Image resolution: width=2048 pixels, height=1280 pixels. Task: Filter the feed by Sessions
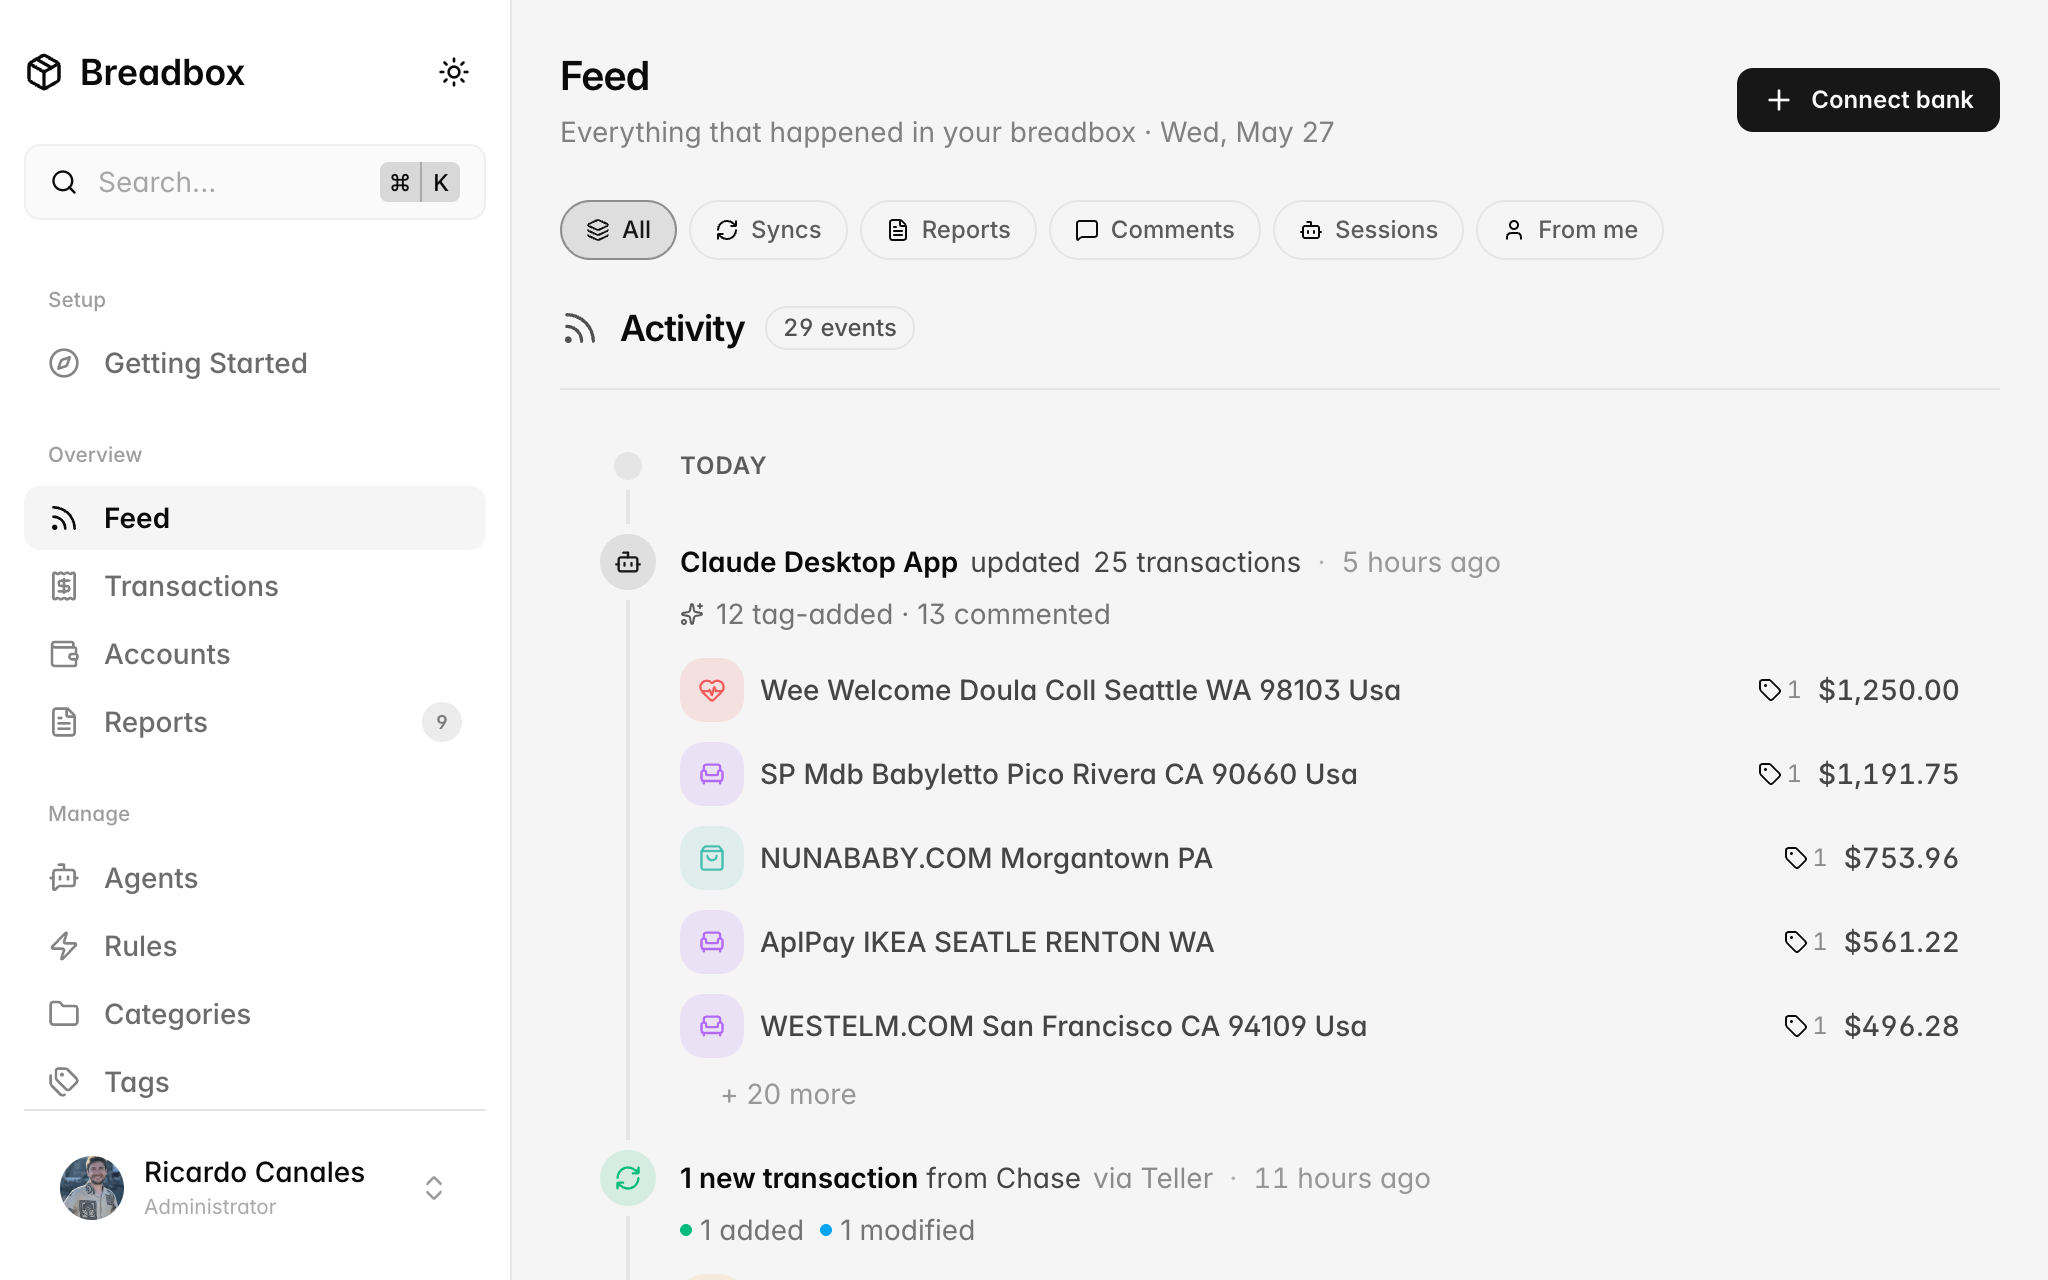point(1368,230)
